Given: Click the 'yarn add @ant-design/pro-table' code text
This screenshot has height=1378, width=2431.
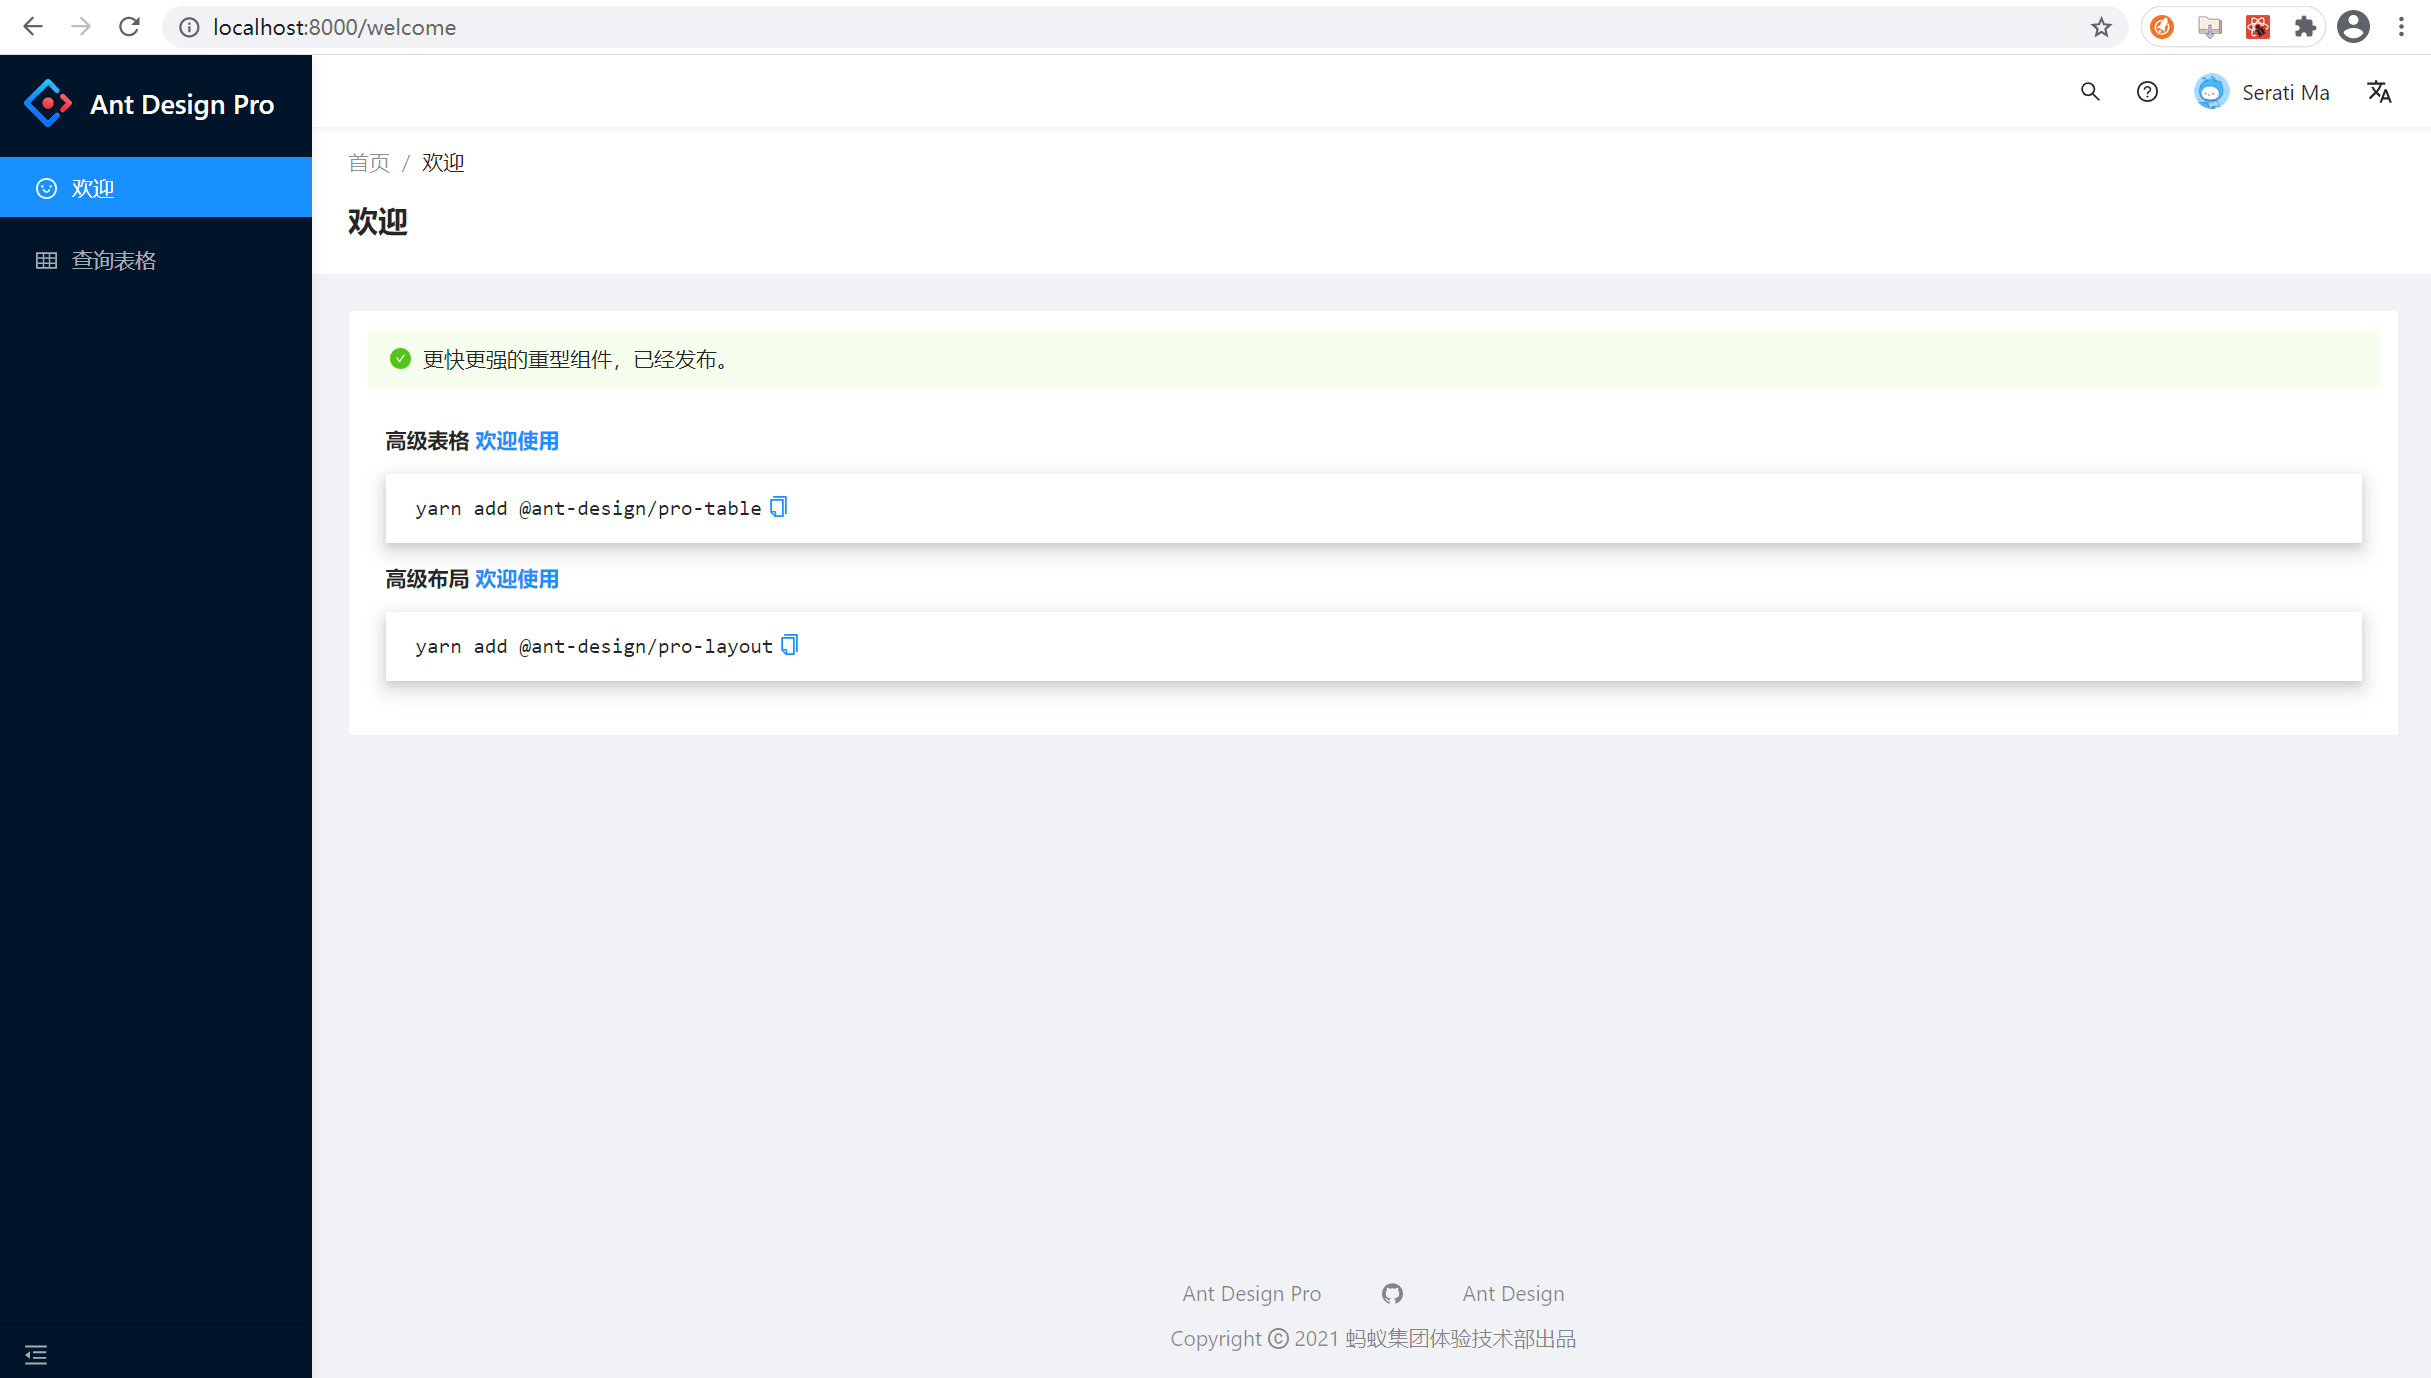Looking at the screenshot, I should pos(588,508).
